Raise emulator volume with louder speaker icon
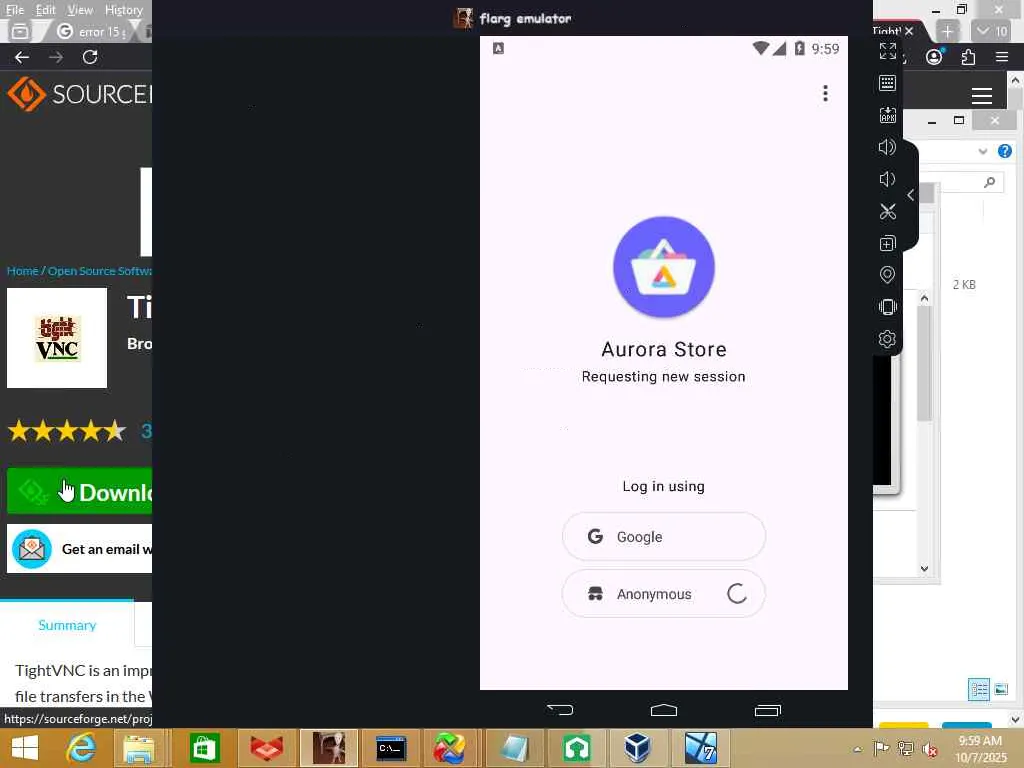1024x768 pixels. (887, 147)
